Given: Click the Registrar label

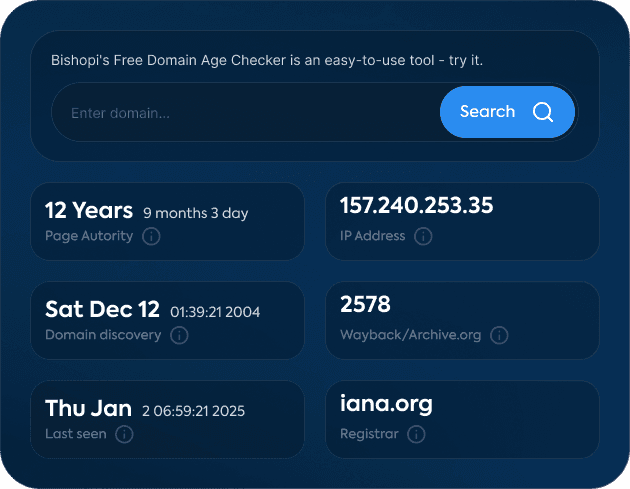Looking at the screenshot, I should (x=369, y=434).
